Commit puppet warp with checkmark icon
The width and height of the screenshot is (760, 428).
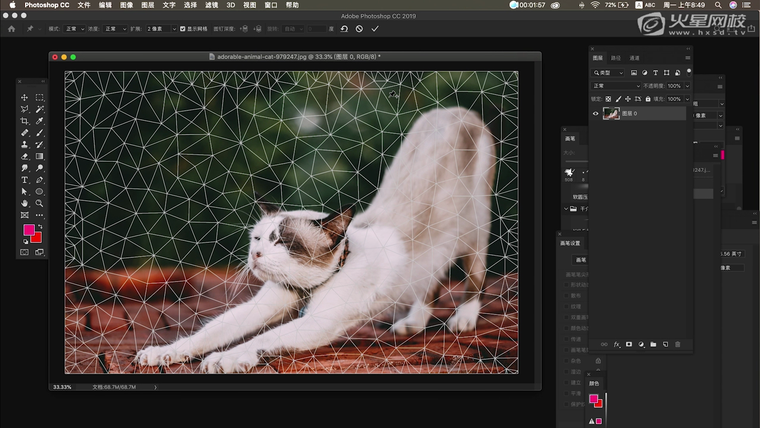tap(375, 29)
